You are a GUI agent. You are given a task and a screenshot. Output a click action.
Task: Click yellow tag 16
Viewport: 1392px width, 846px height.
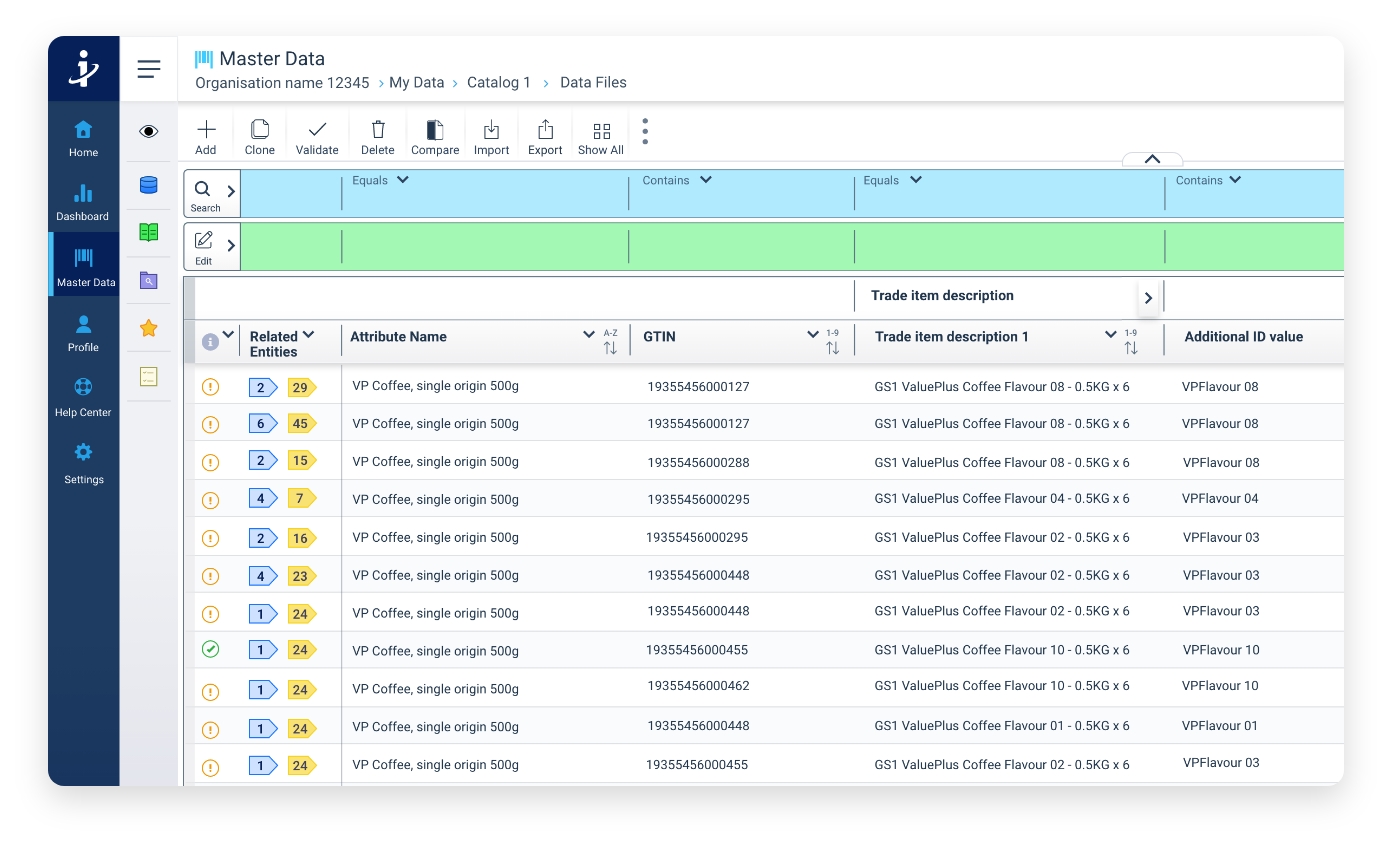point(301,538)
